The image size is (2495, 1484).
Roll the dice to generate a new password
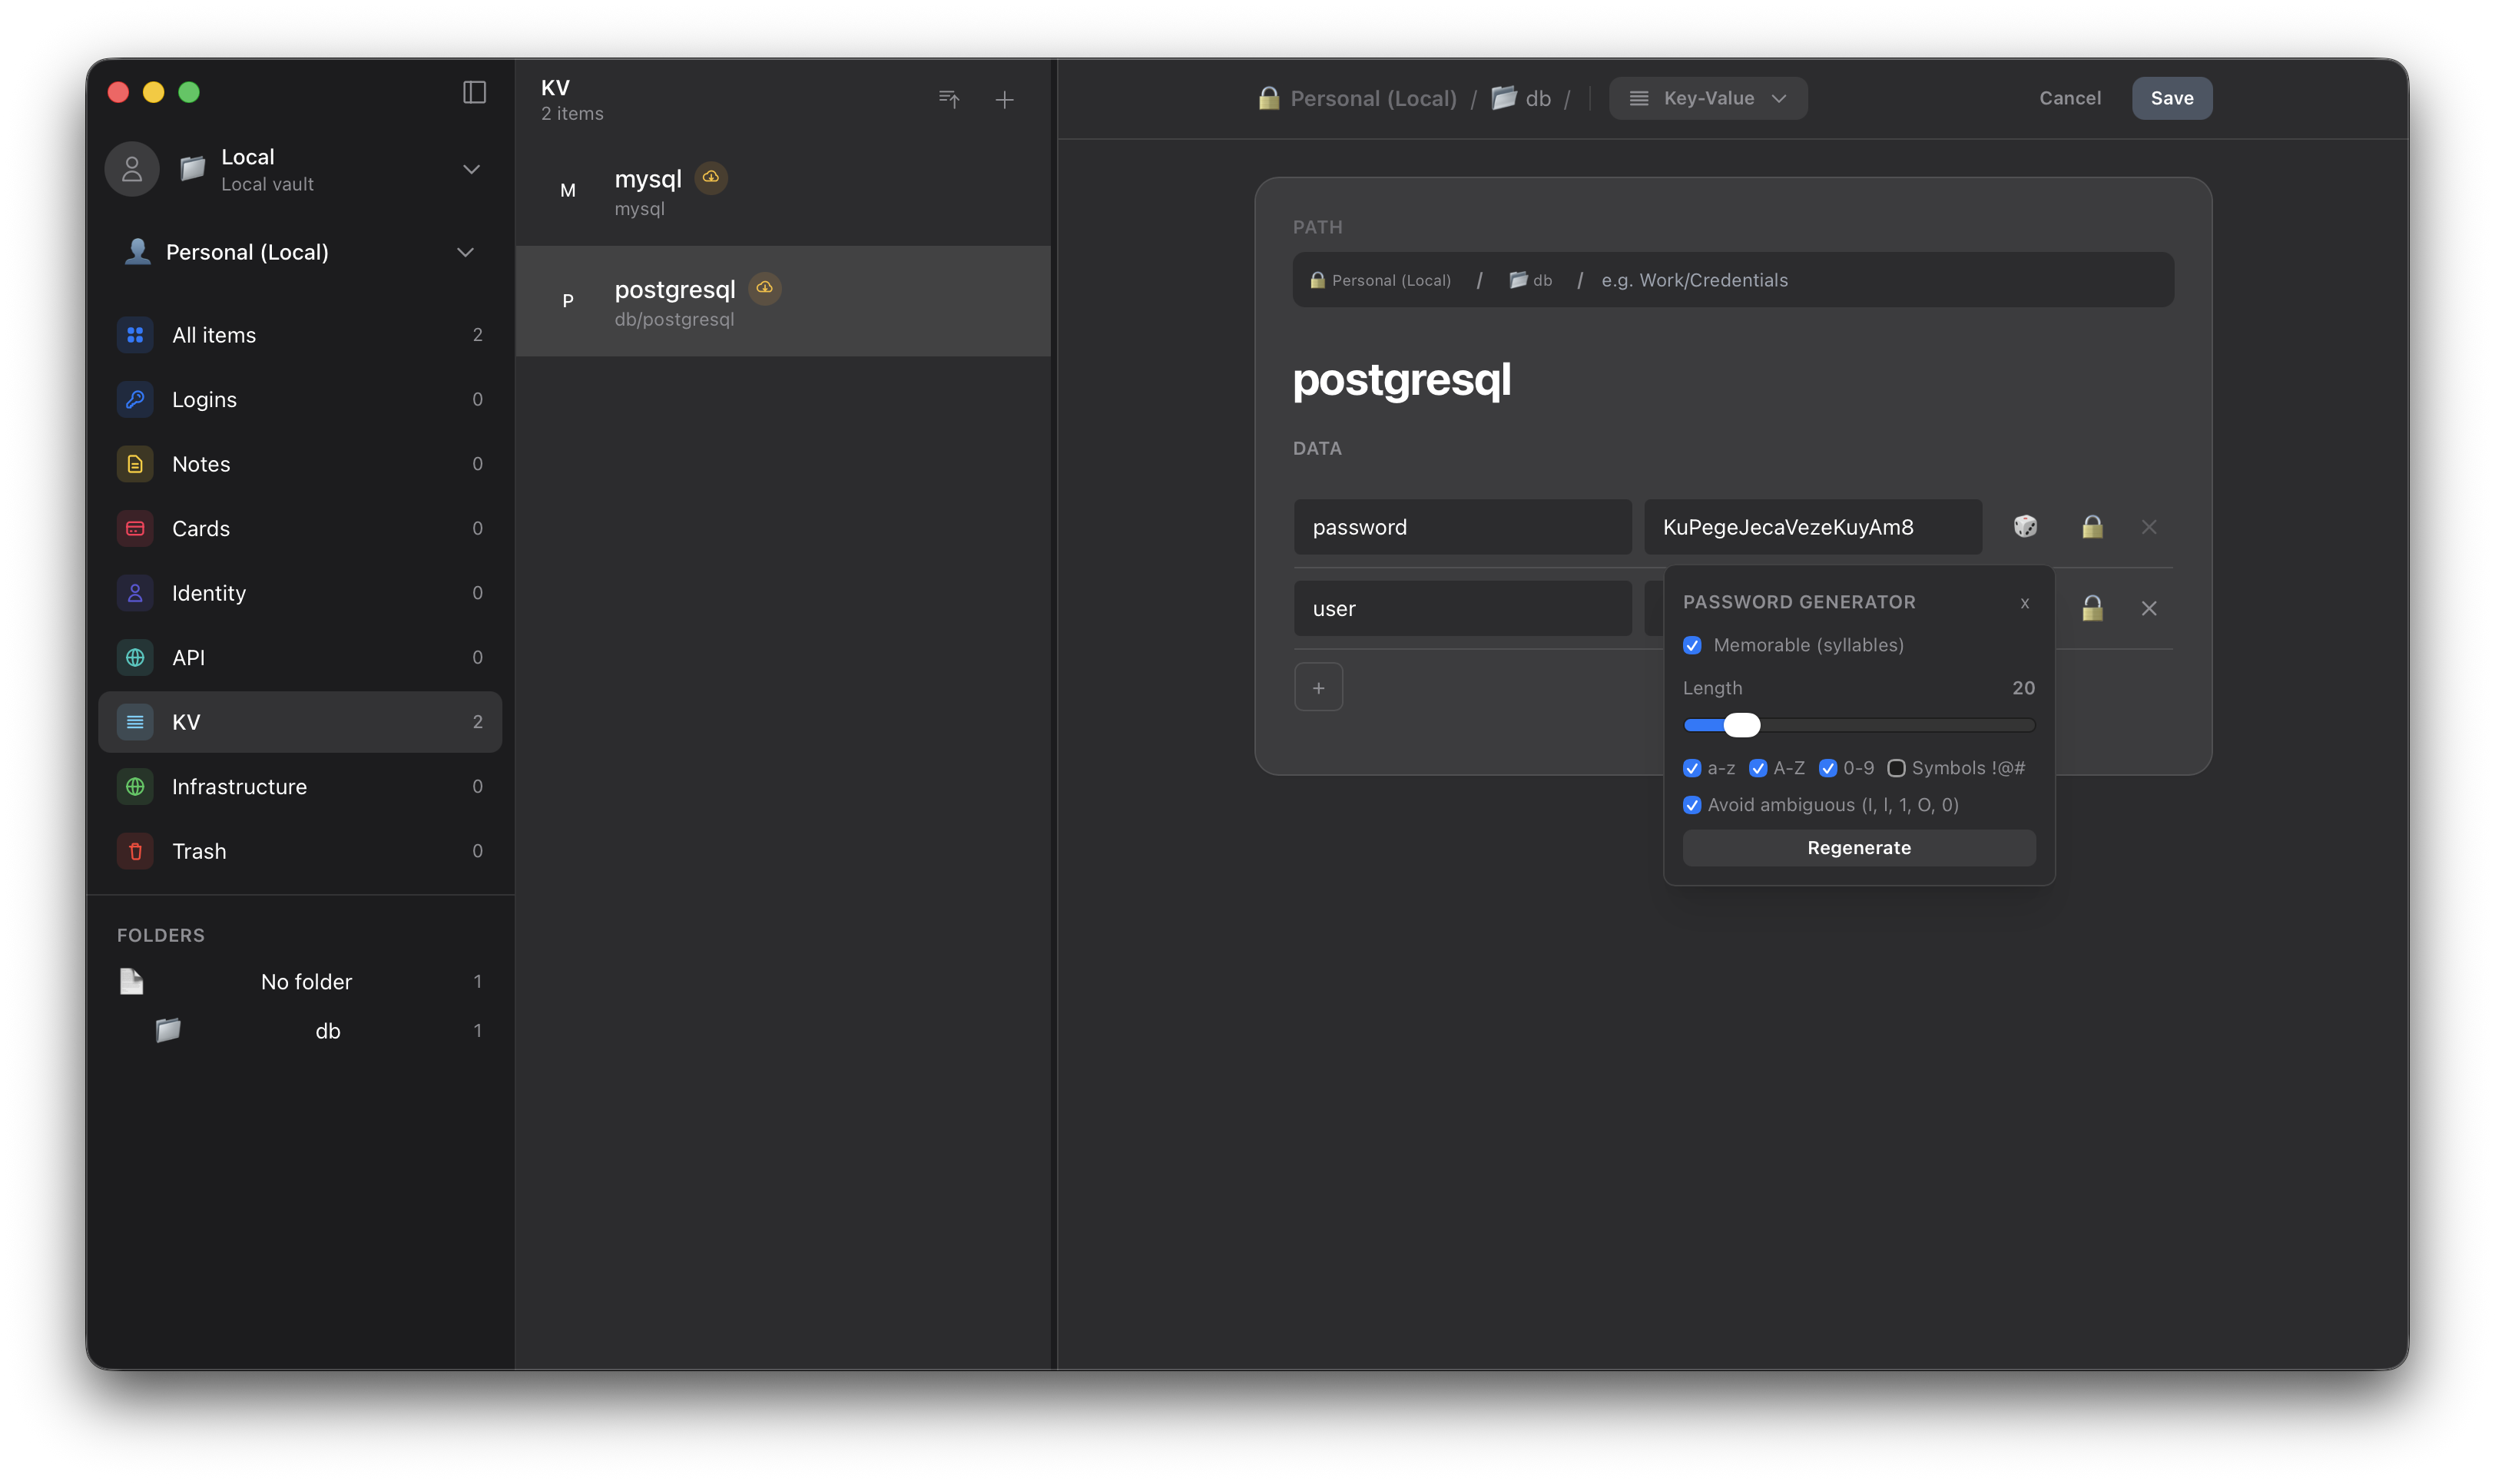tap(2025, 526)
